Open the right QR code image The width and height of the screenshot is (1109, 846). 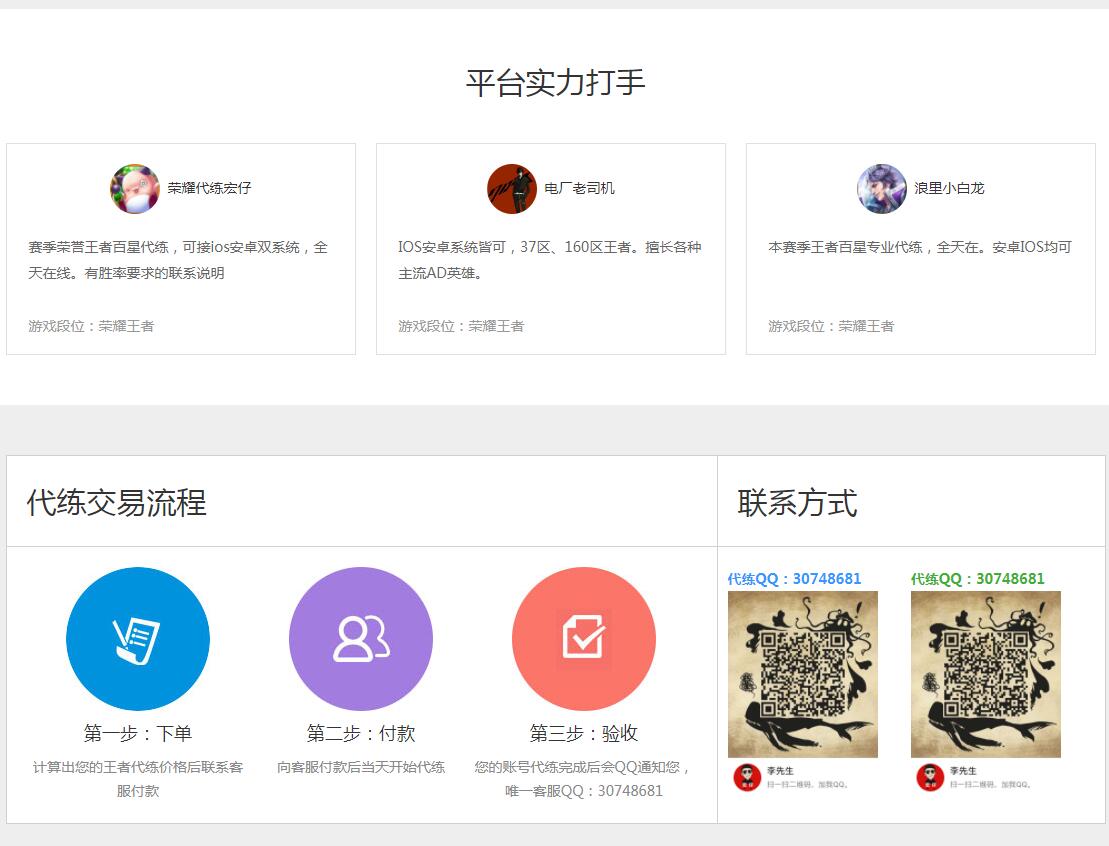(x=986, y=674)
